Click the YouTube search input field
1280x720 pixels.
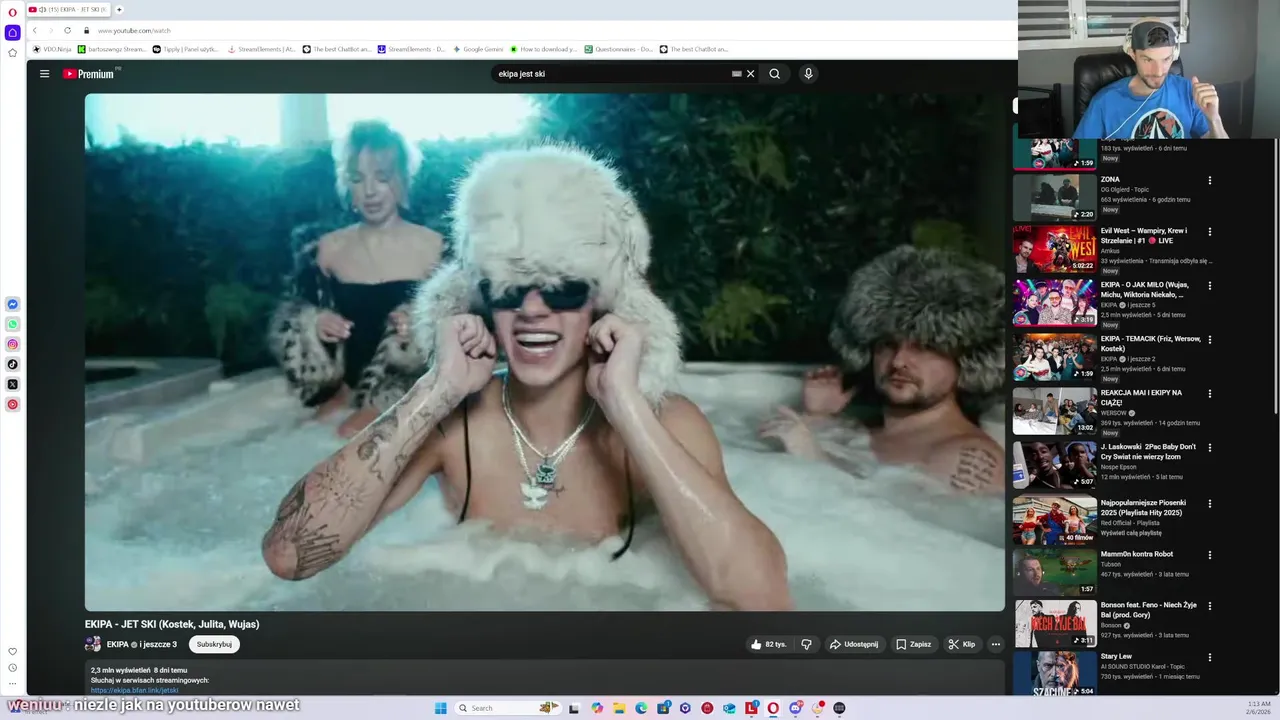[610, 74]
